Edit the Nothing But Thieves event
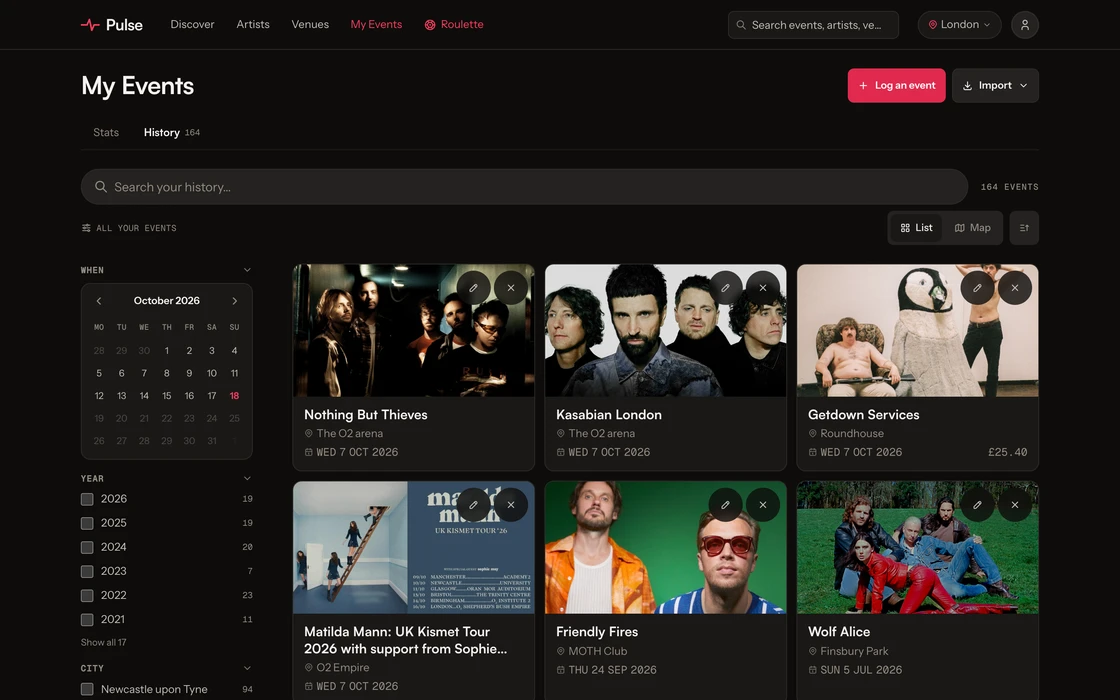1120x700 pixels. pyautogui.click(x=473, y=288)
